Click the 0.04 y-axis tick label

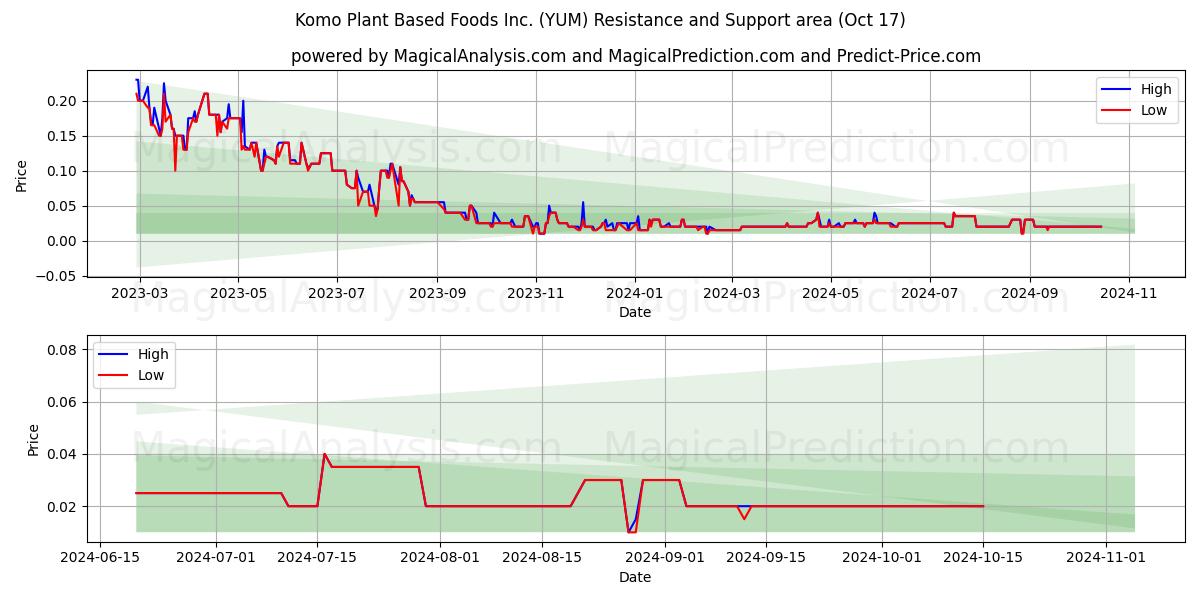(x=63, y=454)
